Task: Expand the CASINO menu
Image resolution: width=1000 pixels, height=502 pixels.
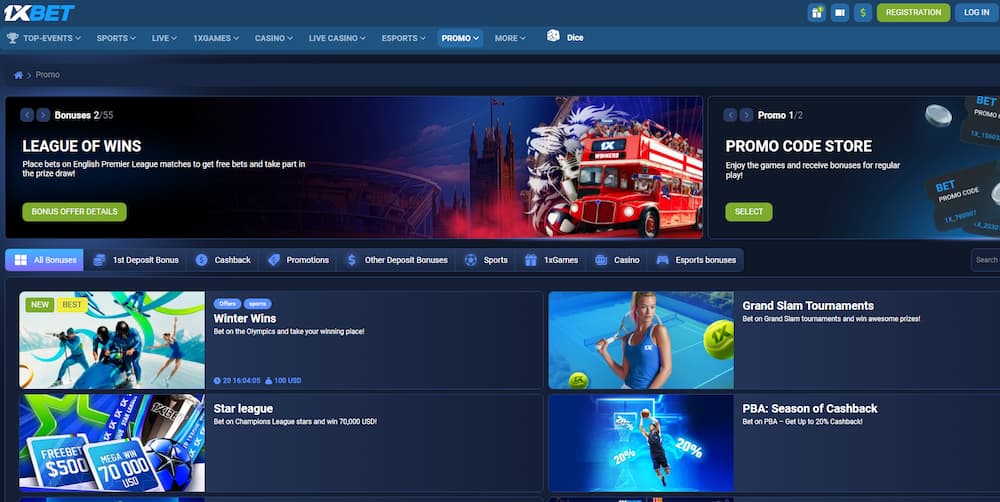Action: pyautogui.click(x=274, y=38)
